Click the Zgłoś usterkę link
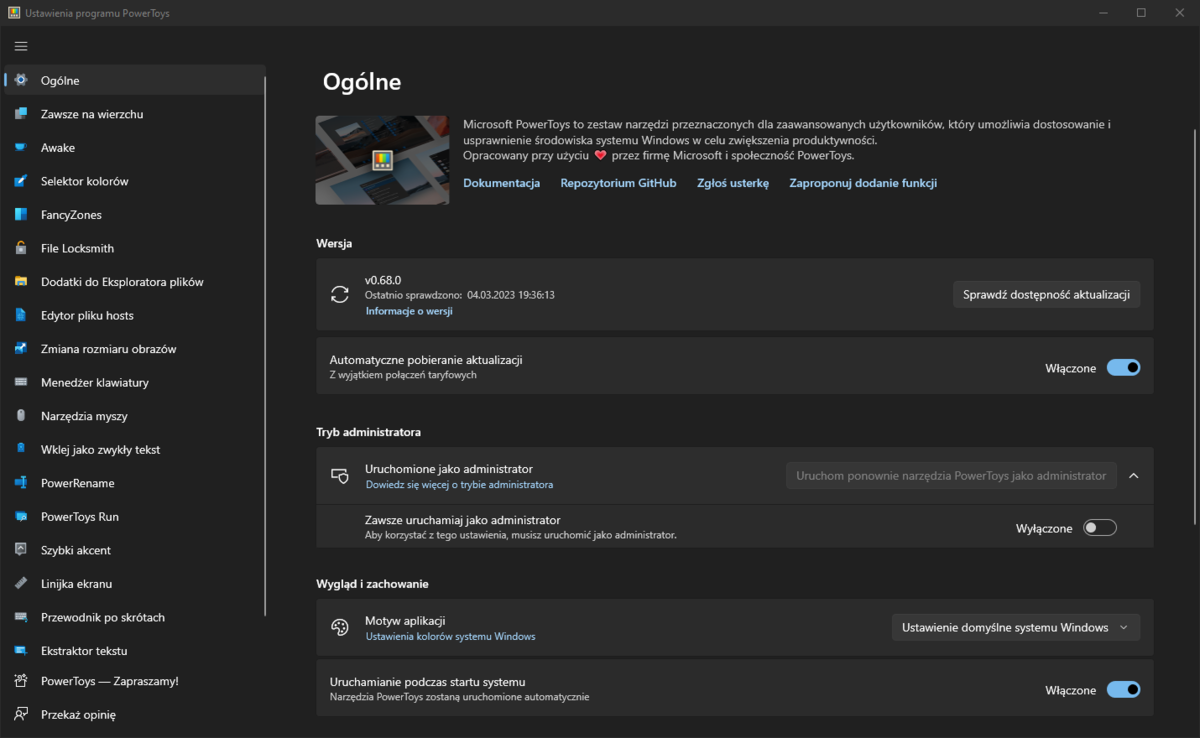 [733, 183]
